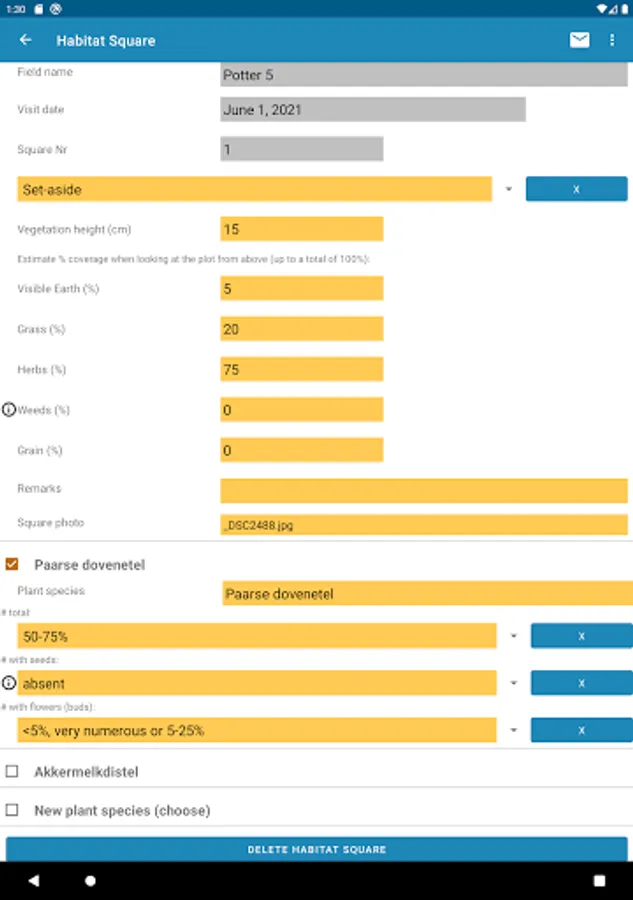
Task: Tap the info icon beside Weeds (%)
Action: click(x=10, y=410)
